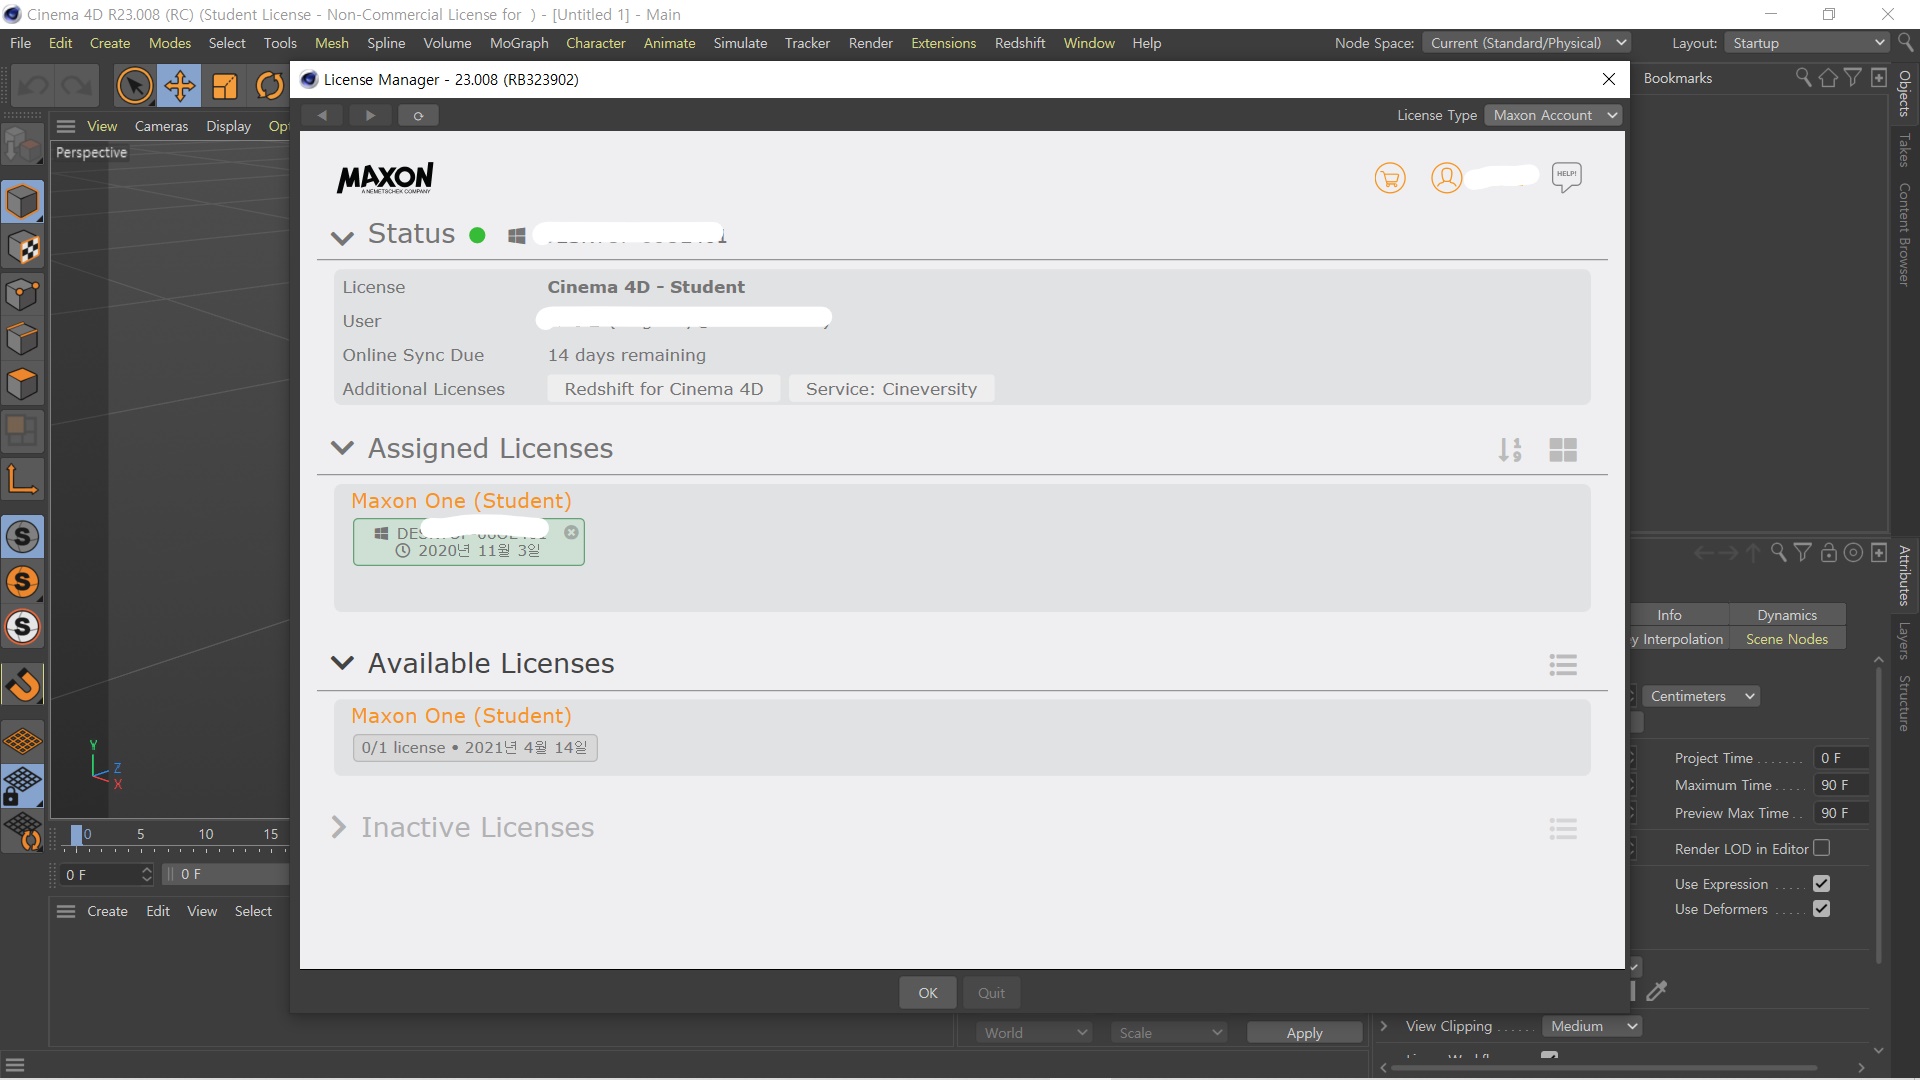Viewport: 1920px width, 1080px height.
Task: Click the OK button
Action: coord(928,993)
